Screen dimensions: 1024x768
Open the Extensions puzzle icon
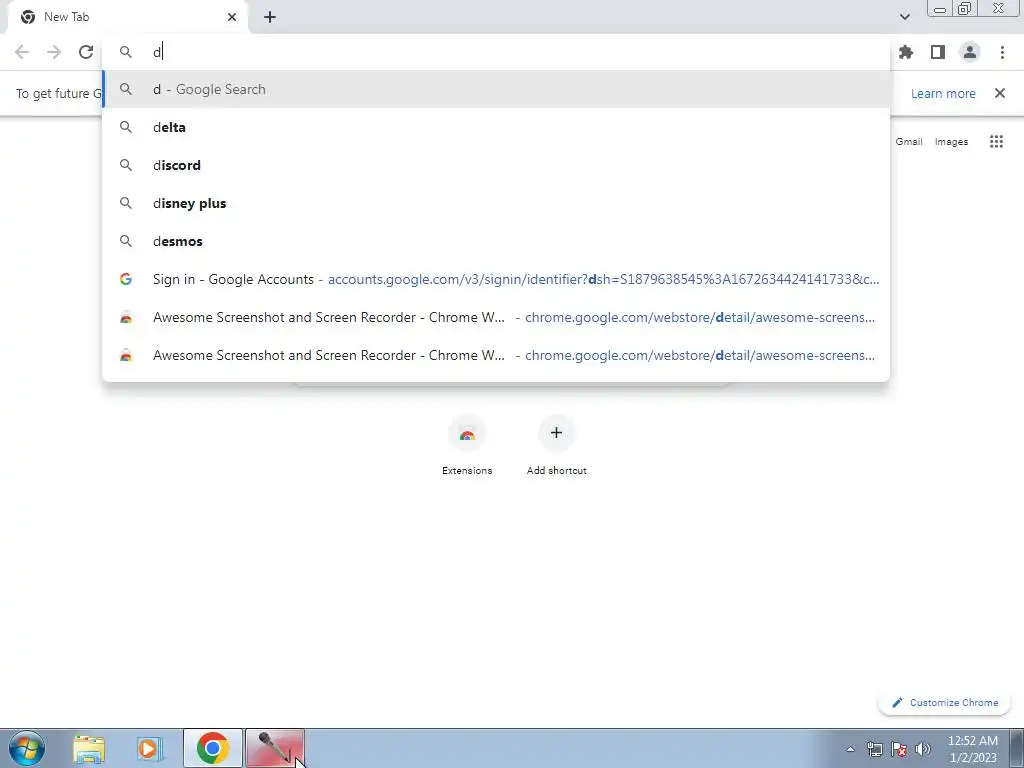coord(906,52)
